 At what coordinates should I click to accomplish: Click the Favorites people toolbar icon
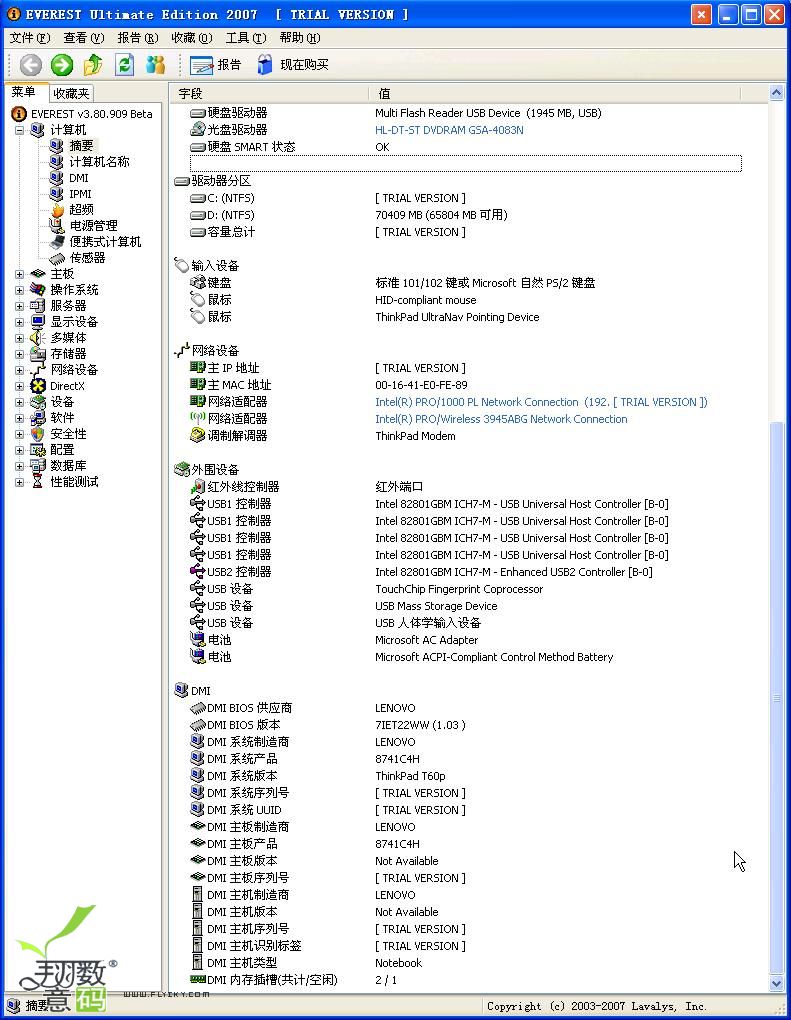155,64
